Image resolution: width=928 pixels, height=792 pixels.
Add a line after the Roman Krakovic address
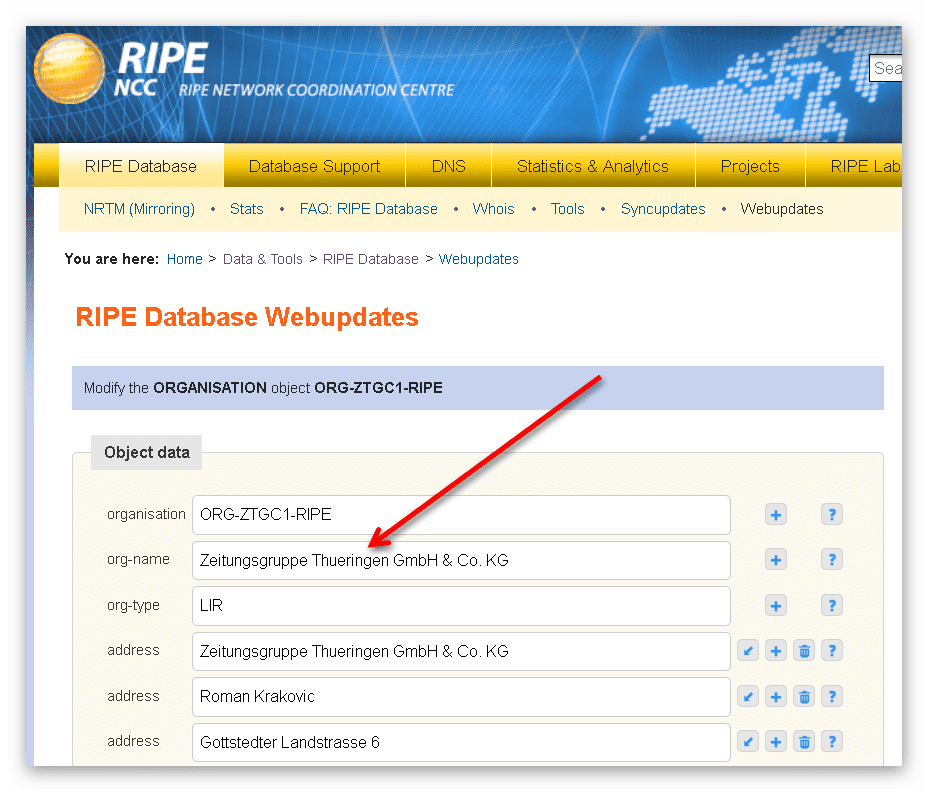tap(775, 697)
